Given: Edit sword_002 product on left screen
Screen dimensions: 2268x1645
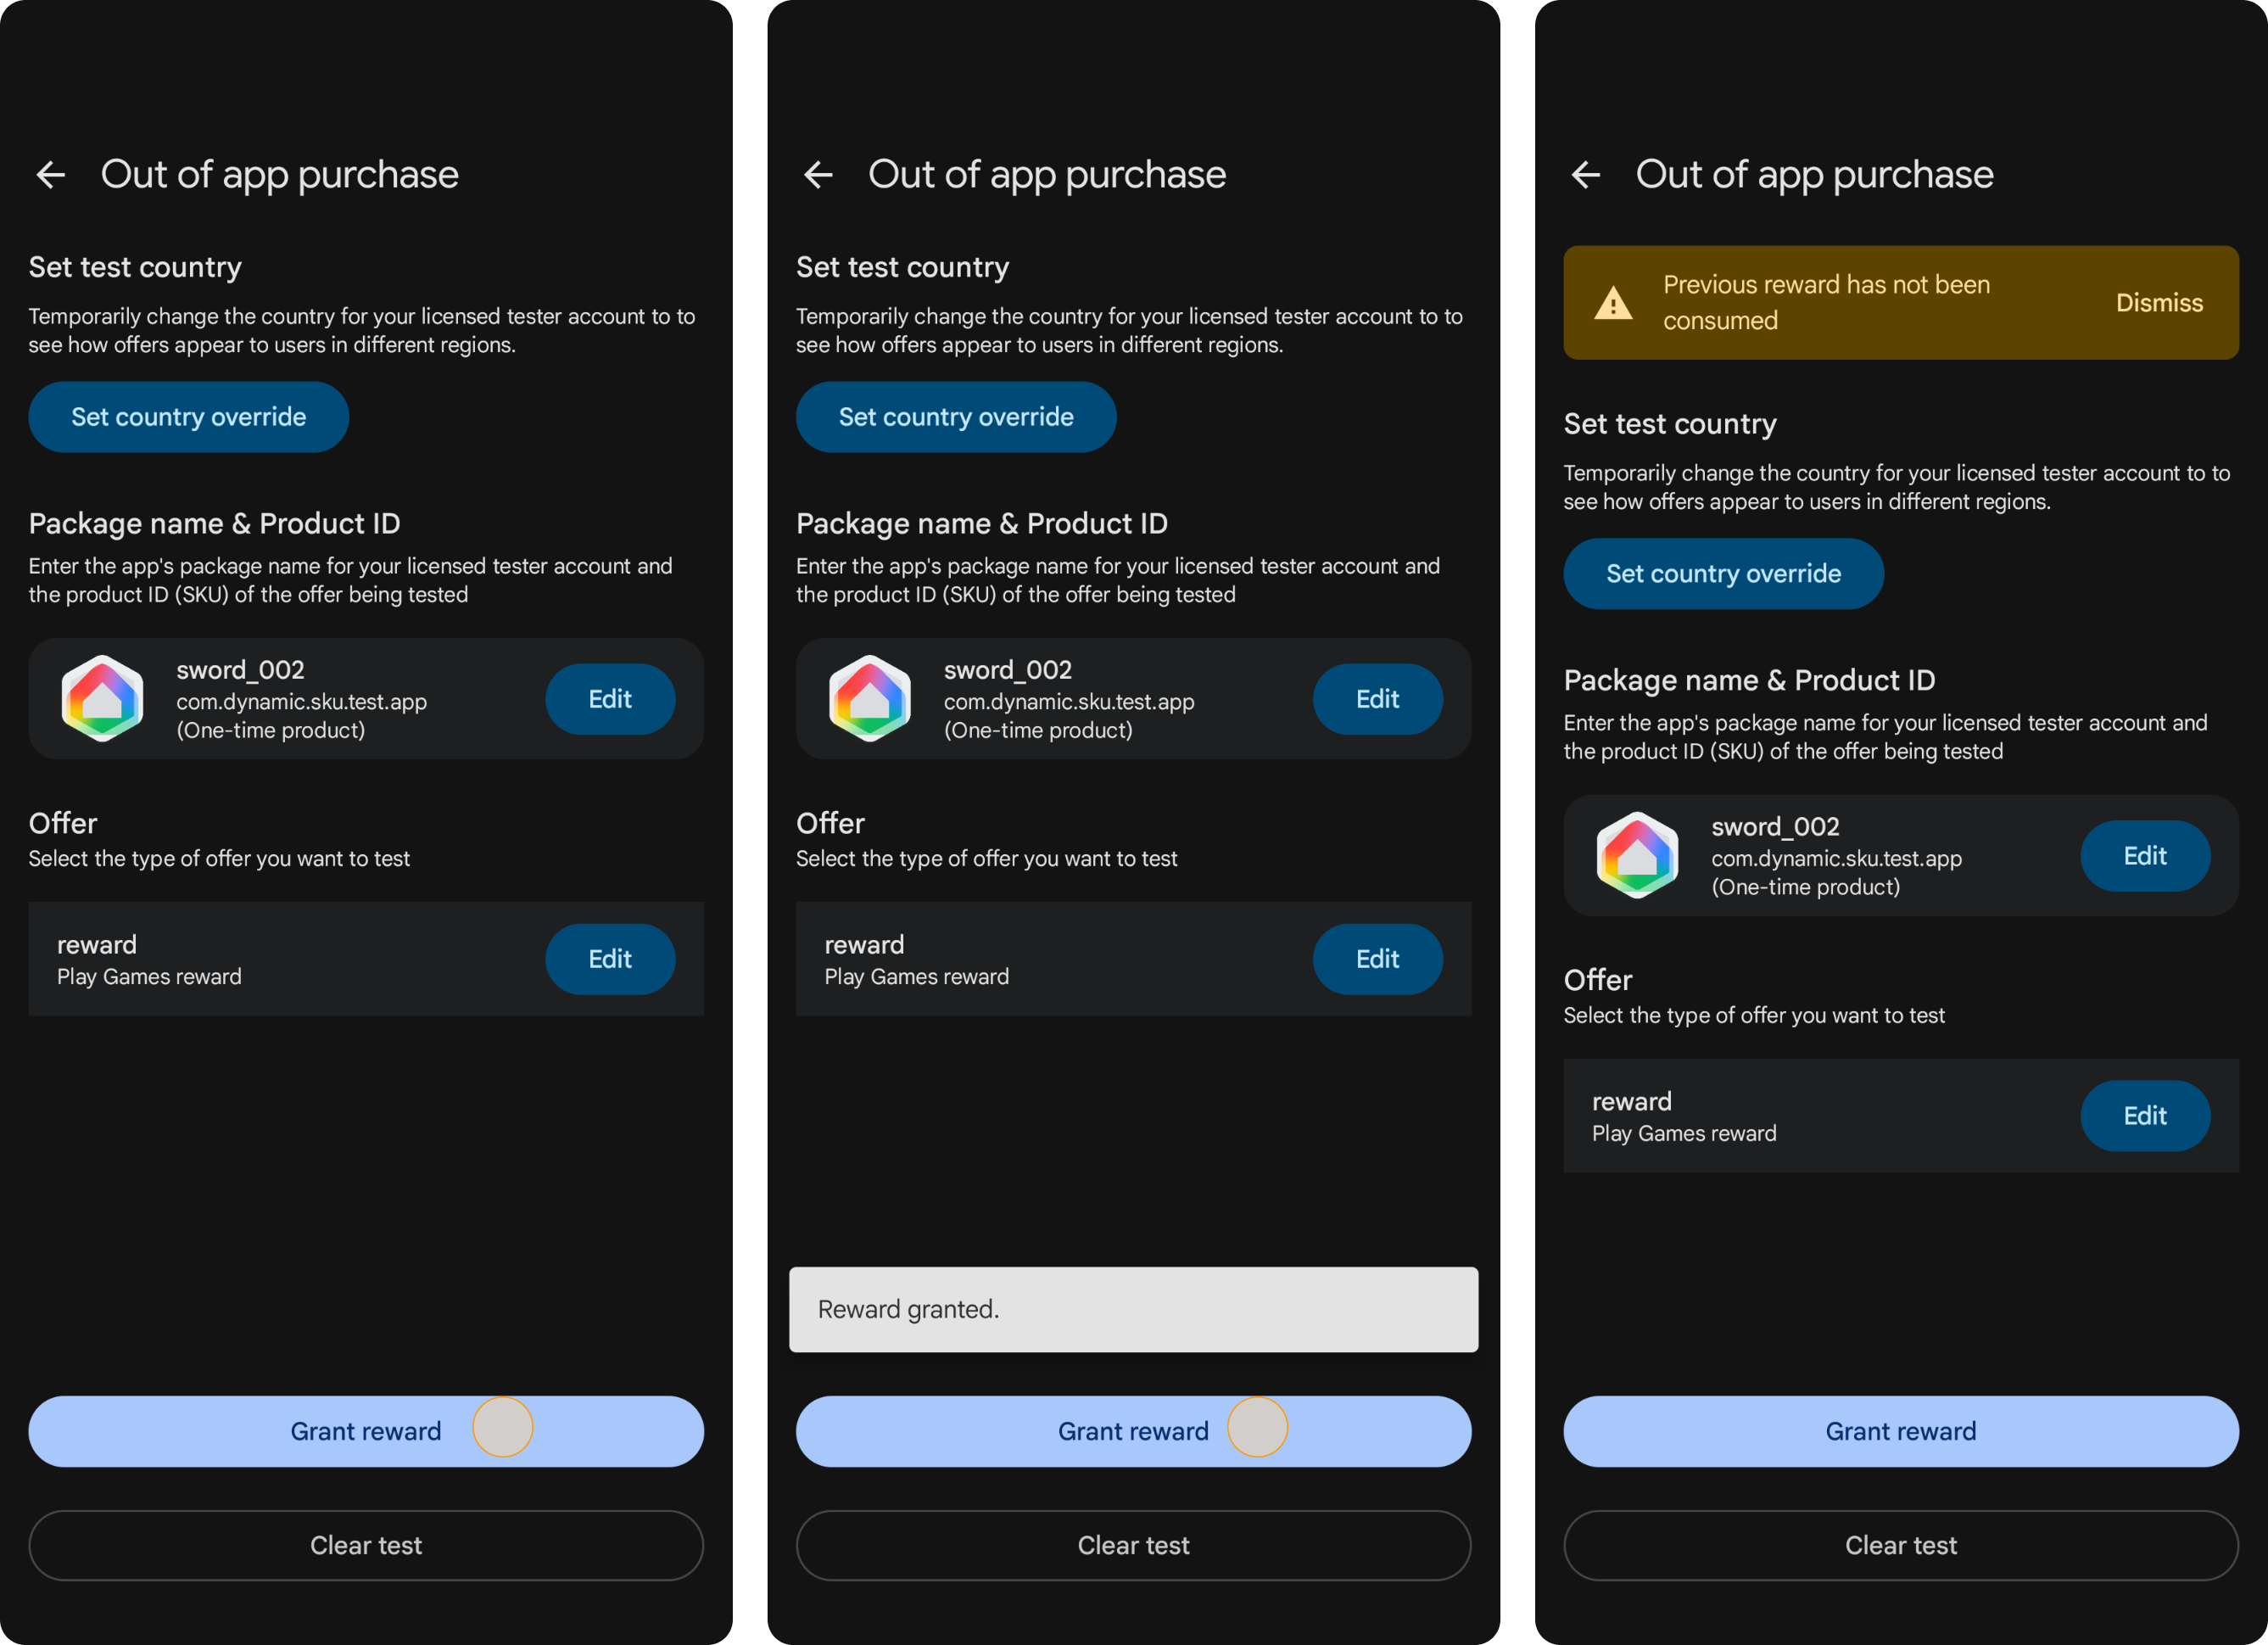Looking at the screenshot, I should [610, 699].
